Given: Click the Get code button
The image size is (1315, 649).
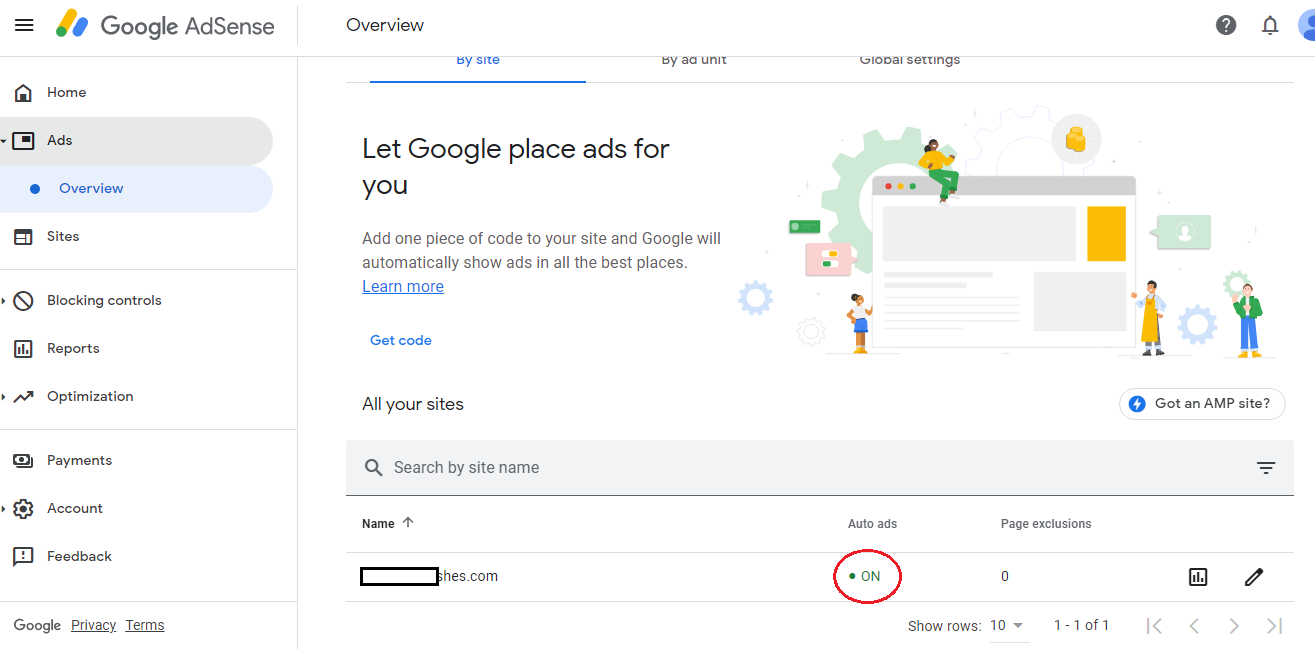Looking at the screenshot, I should point(401,340).
